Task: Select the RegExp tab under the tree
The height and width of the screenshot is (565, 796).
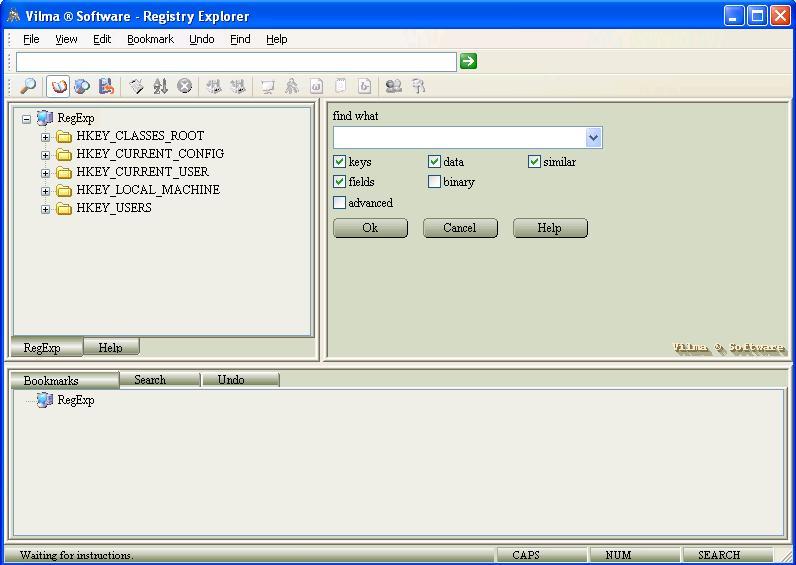Action: 46,348
